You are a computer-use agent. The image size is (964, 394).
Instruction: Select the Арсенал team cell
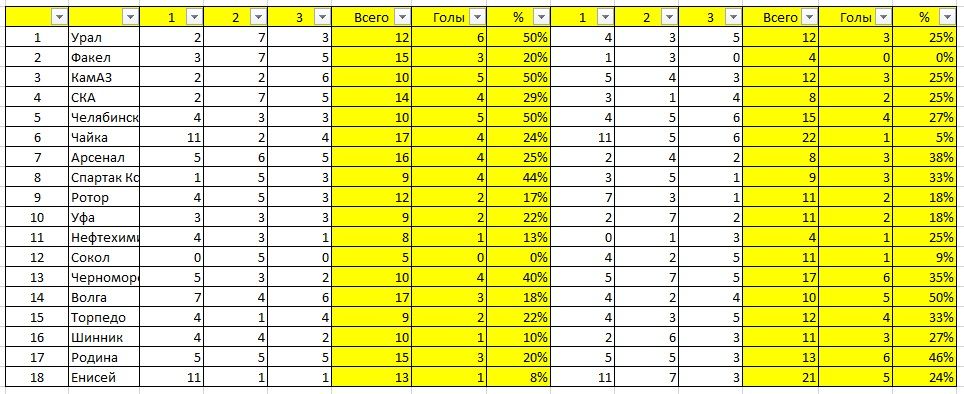click(x=104, y=157)
